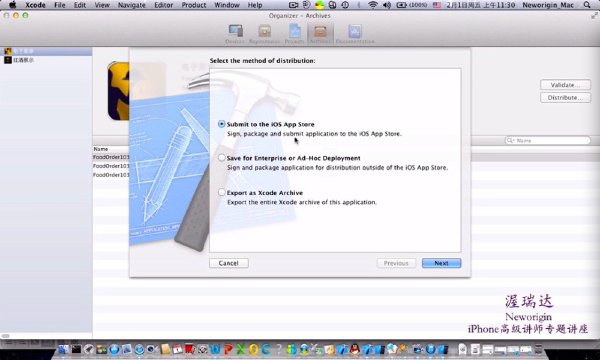The height and width of the screenshot is (360, 600).
Task: Open the View menu
Action: tap(102, 5)
